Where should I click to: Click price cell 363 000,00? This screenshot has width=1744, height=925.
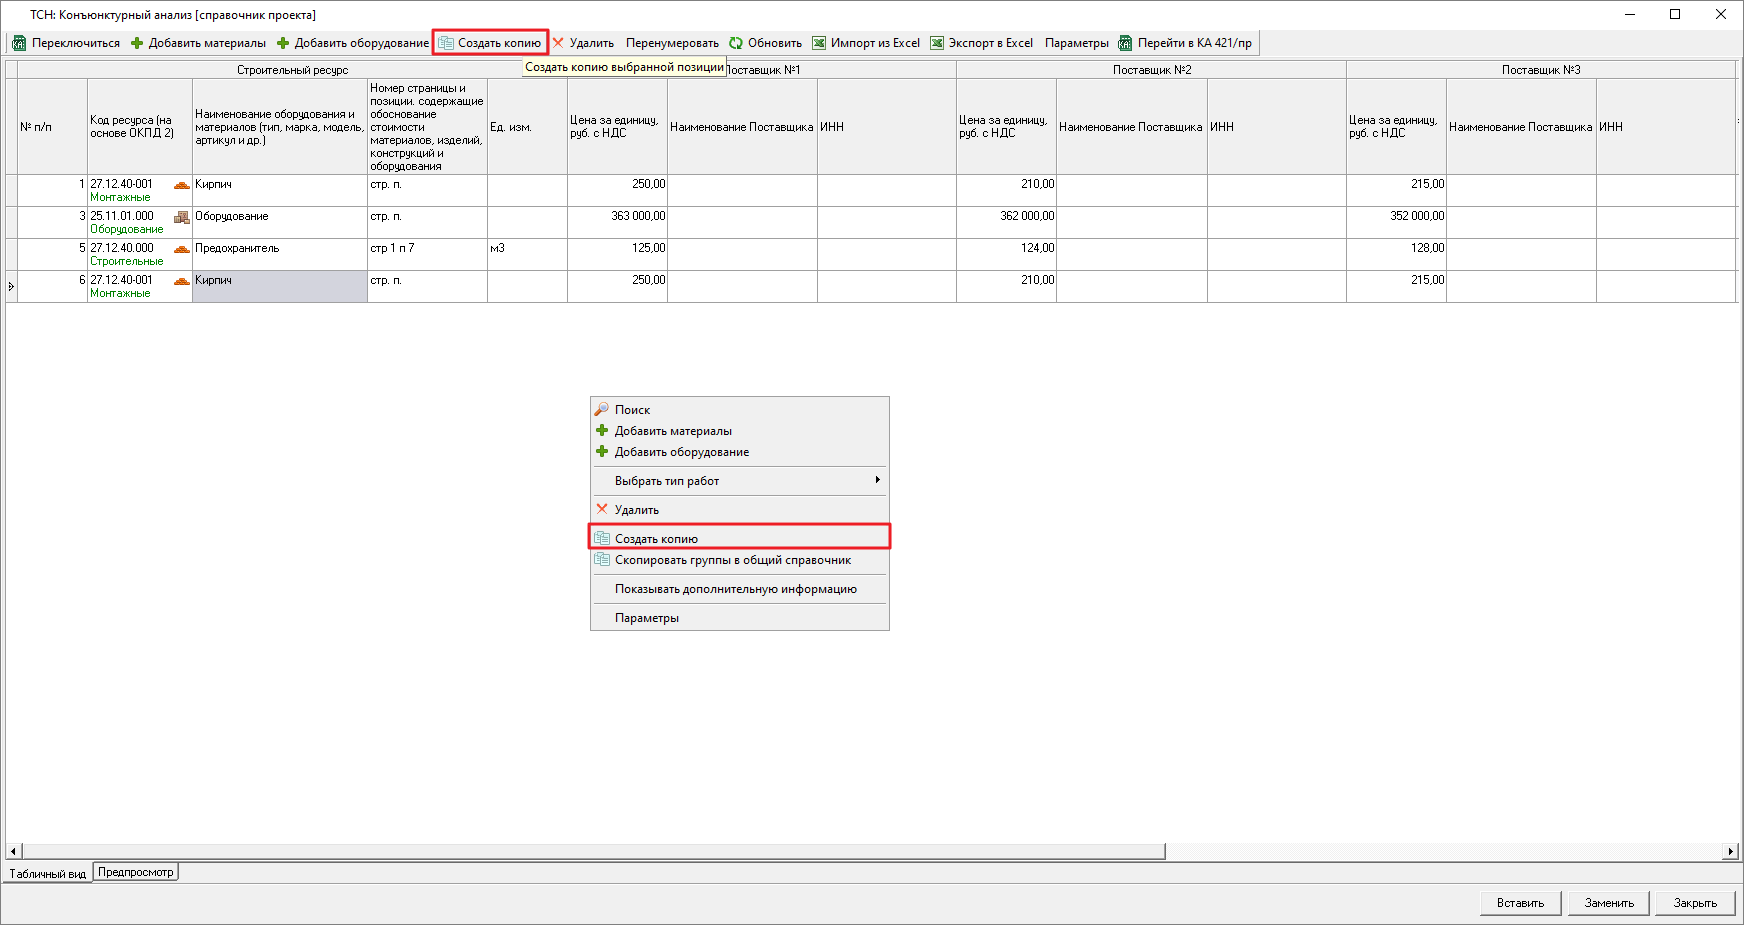coord(617,222)
